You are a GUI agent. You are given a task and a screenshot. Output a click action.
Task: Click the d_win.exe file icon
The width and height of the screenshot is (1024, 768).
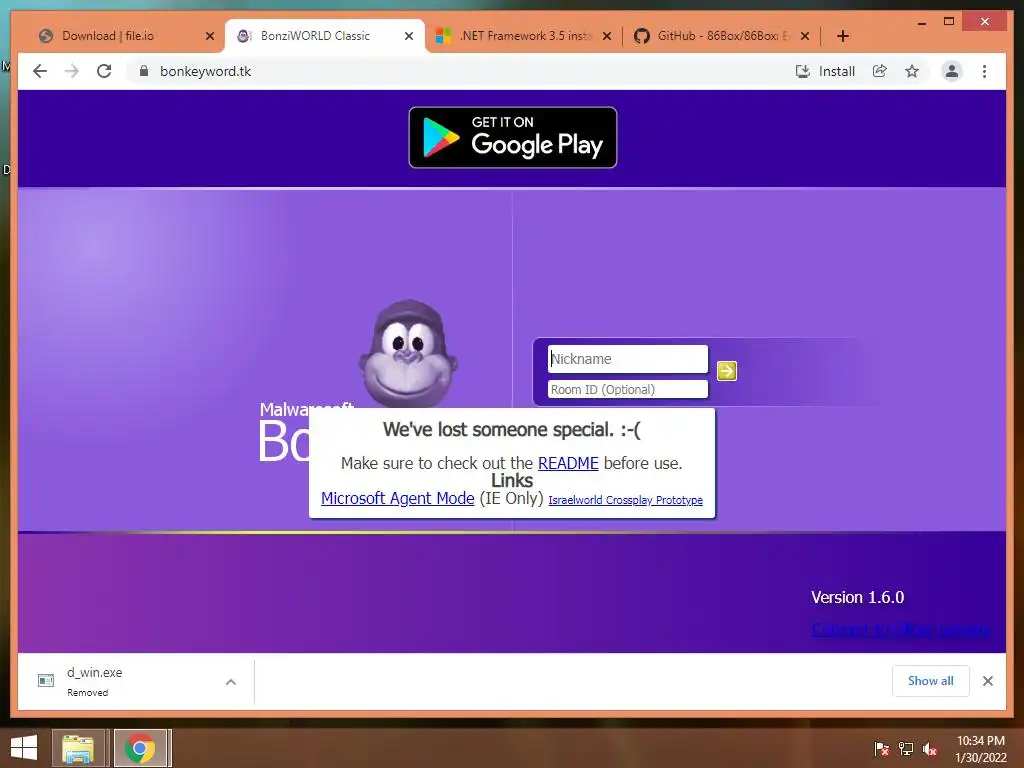[x=46, y=680]
